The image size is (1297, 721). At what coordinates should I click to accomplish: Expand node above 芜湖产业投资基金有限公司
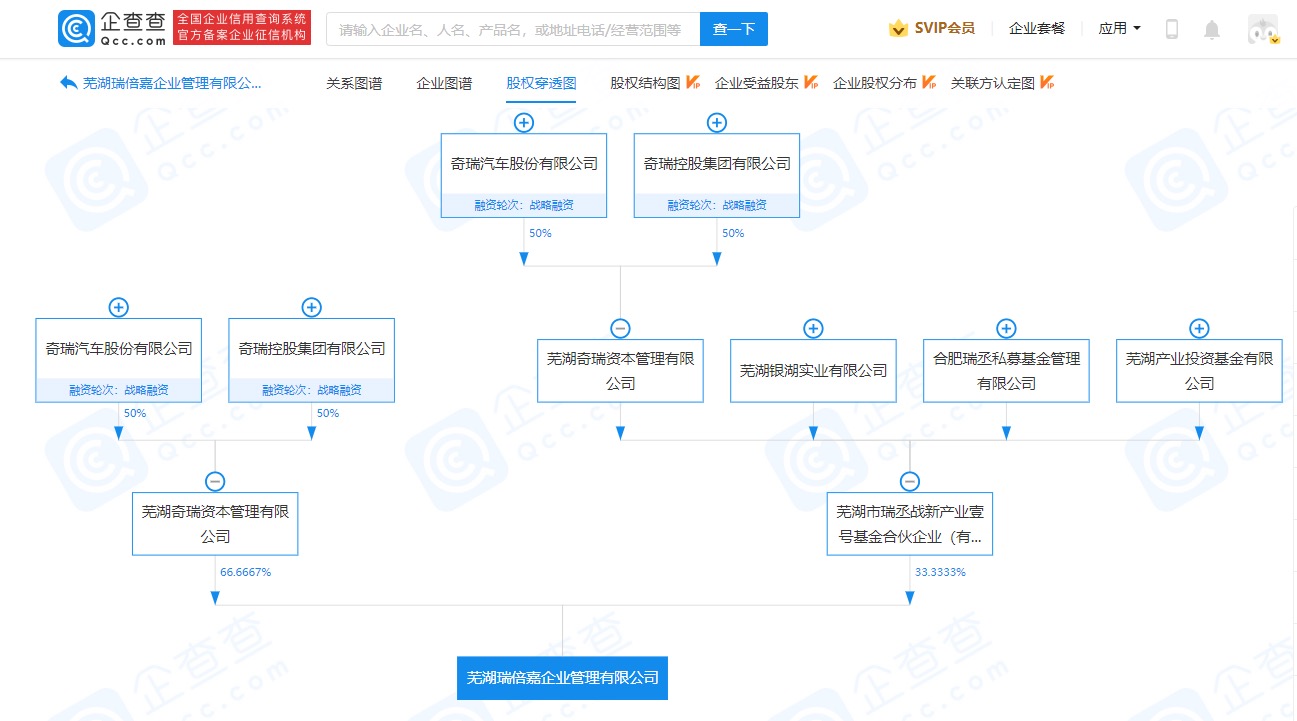click(x=1199, y=329)
